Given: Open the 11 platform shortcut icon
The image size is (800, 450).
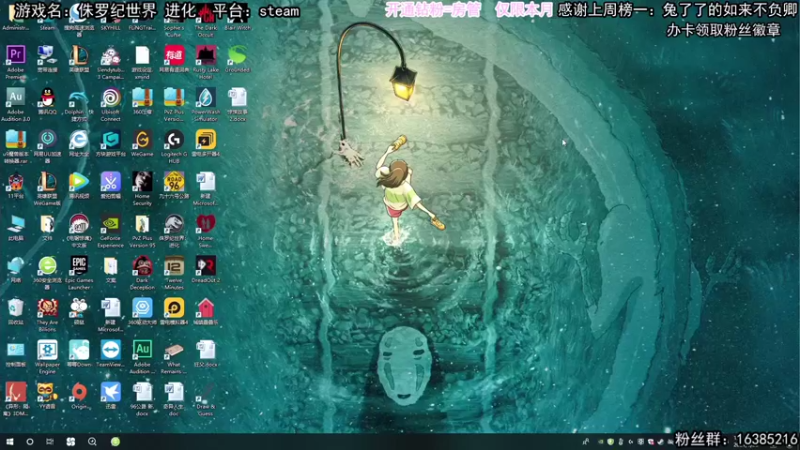Looking at the screenshot, I should pos(15,181).
